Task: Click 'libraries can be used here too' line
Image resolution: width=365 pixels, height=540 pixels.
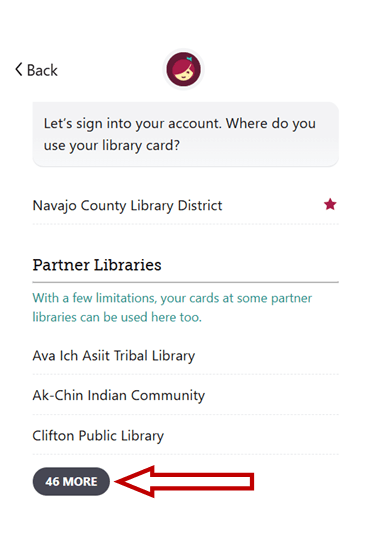Action: [x=117, y=317]
